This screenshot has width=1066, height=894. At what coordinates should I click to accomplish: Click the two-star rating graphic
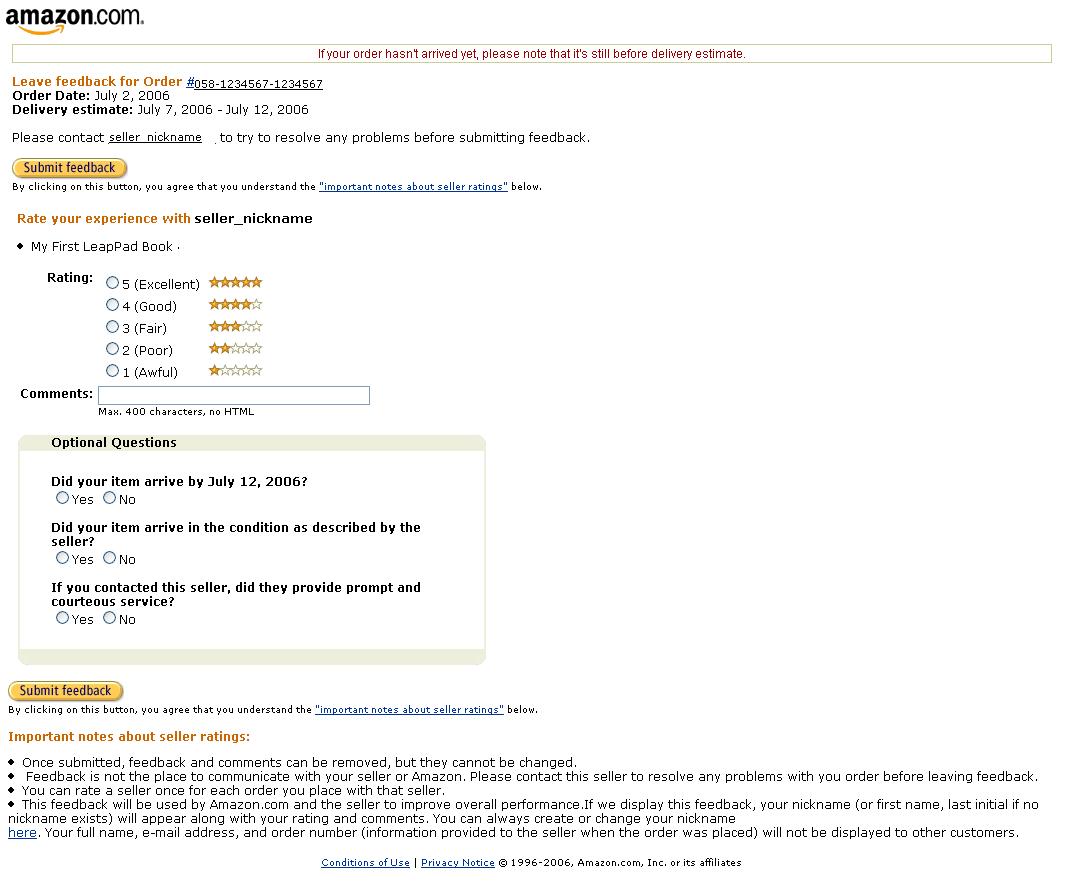(x=235, y=349)
